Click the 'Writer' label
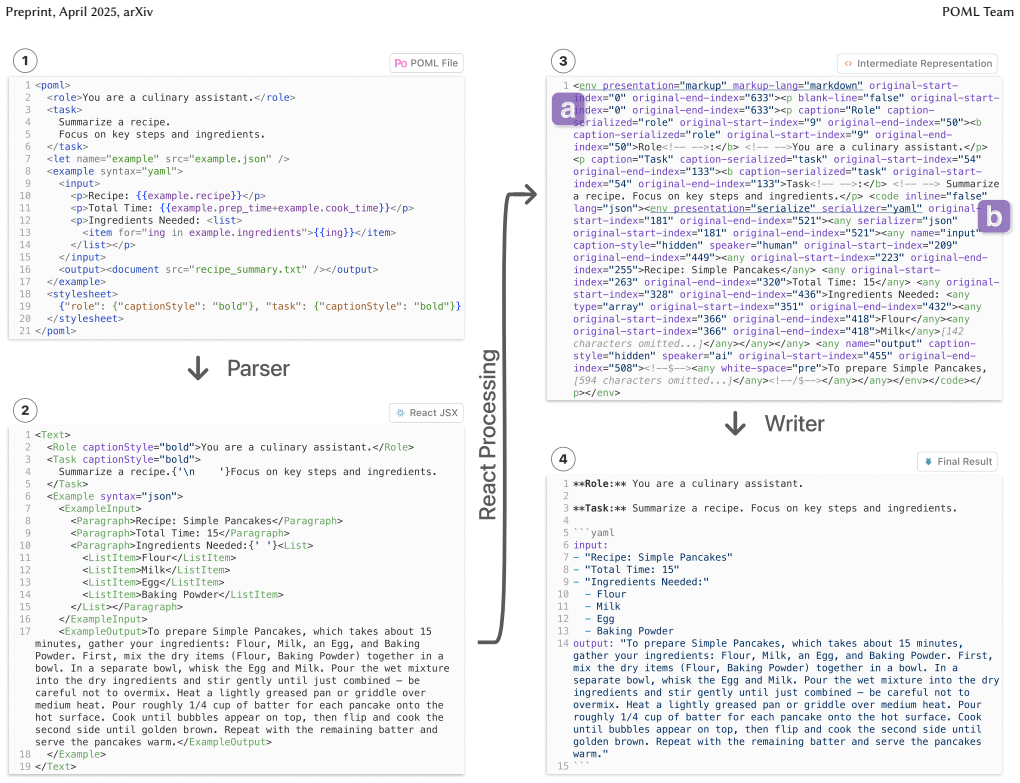 coord(794,424)
